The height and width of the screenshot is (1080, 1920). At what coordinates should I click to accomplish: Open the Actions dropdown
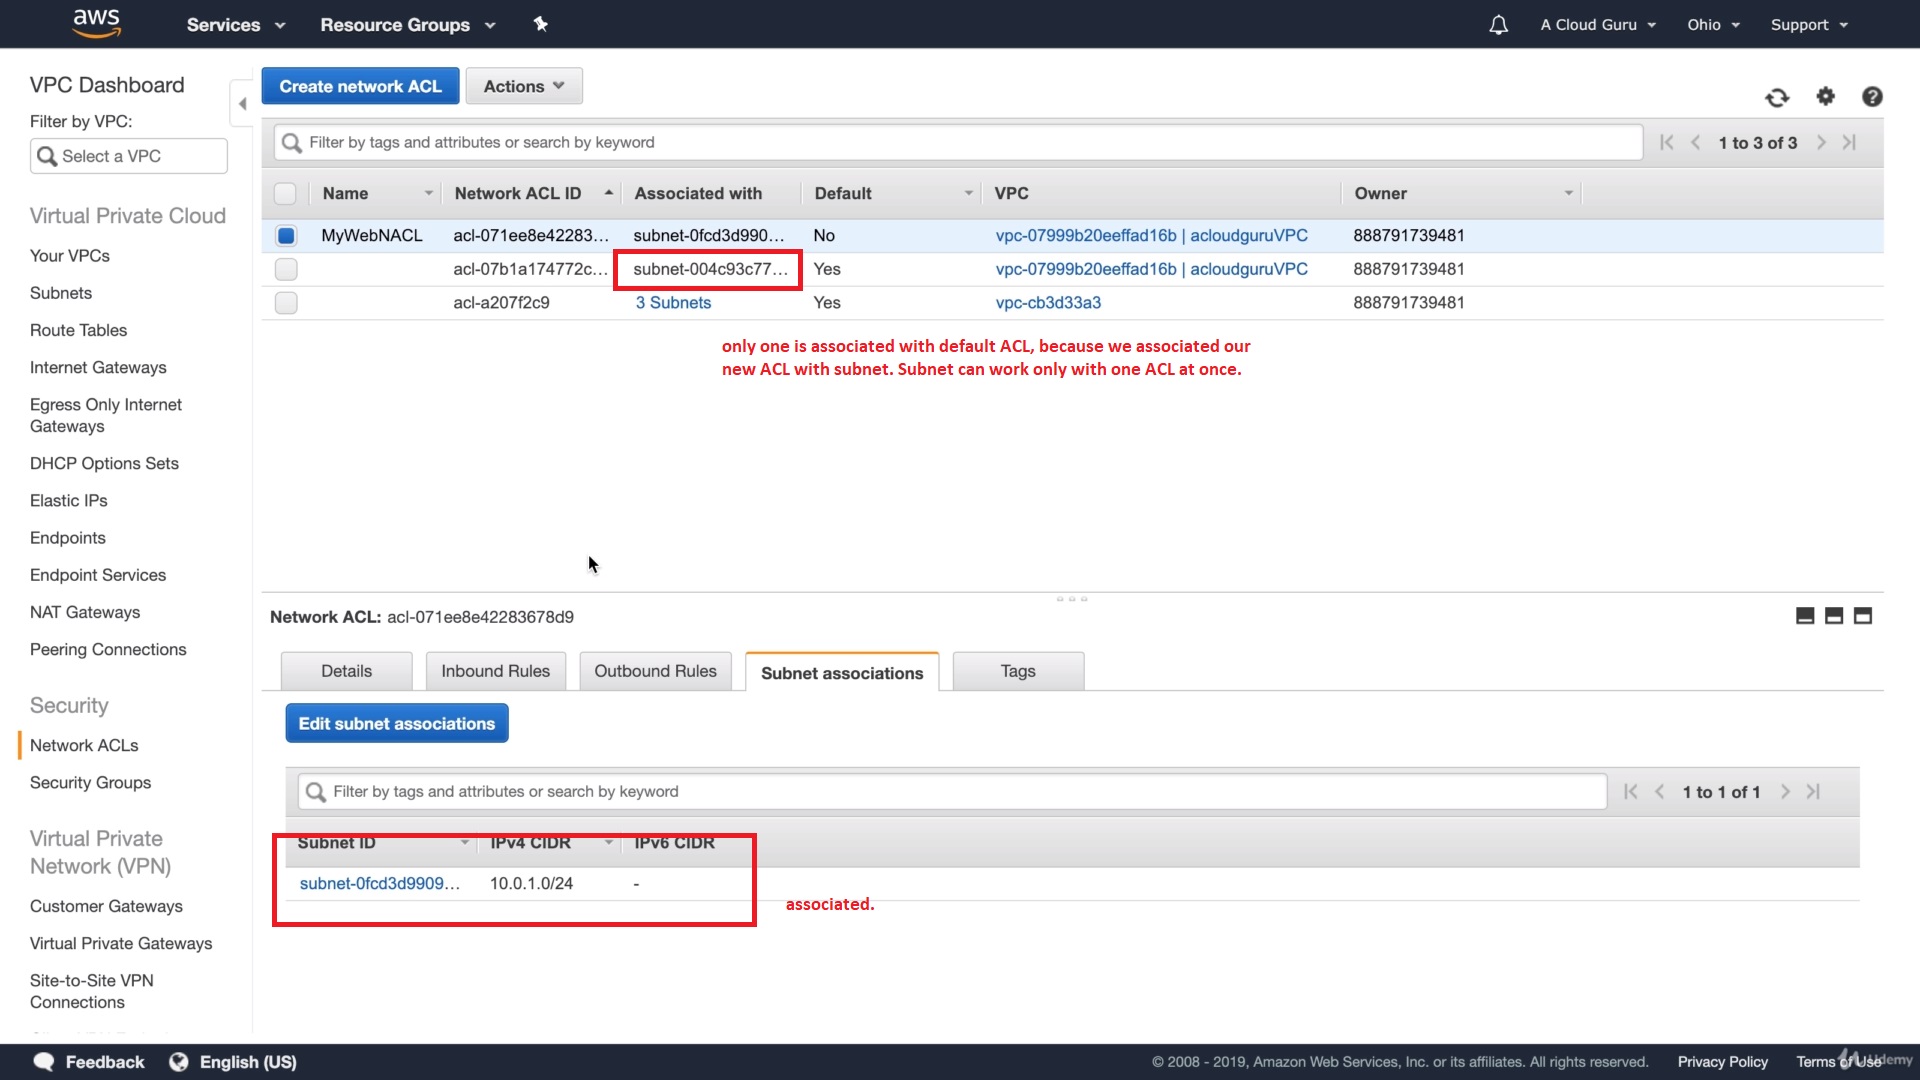523,86
